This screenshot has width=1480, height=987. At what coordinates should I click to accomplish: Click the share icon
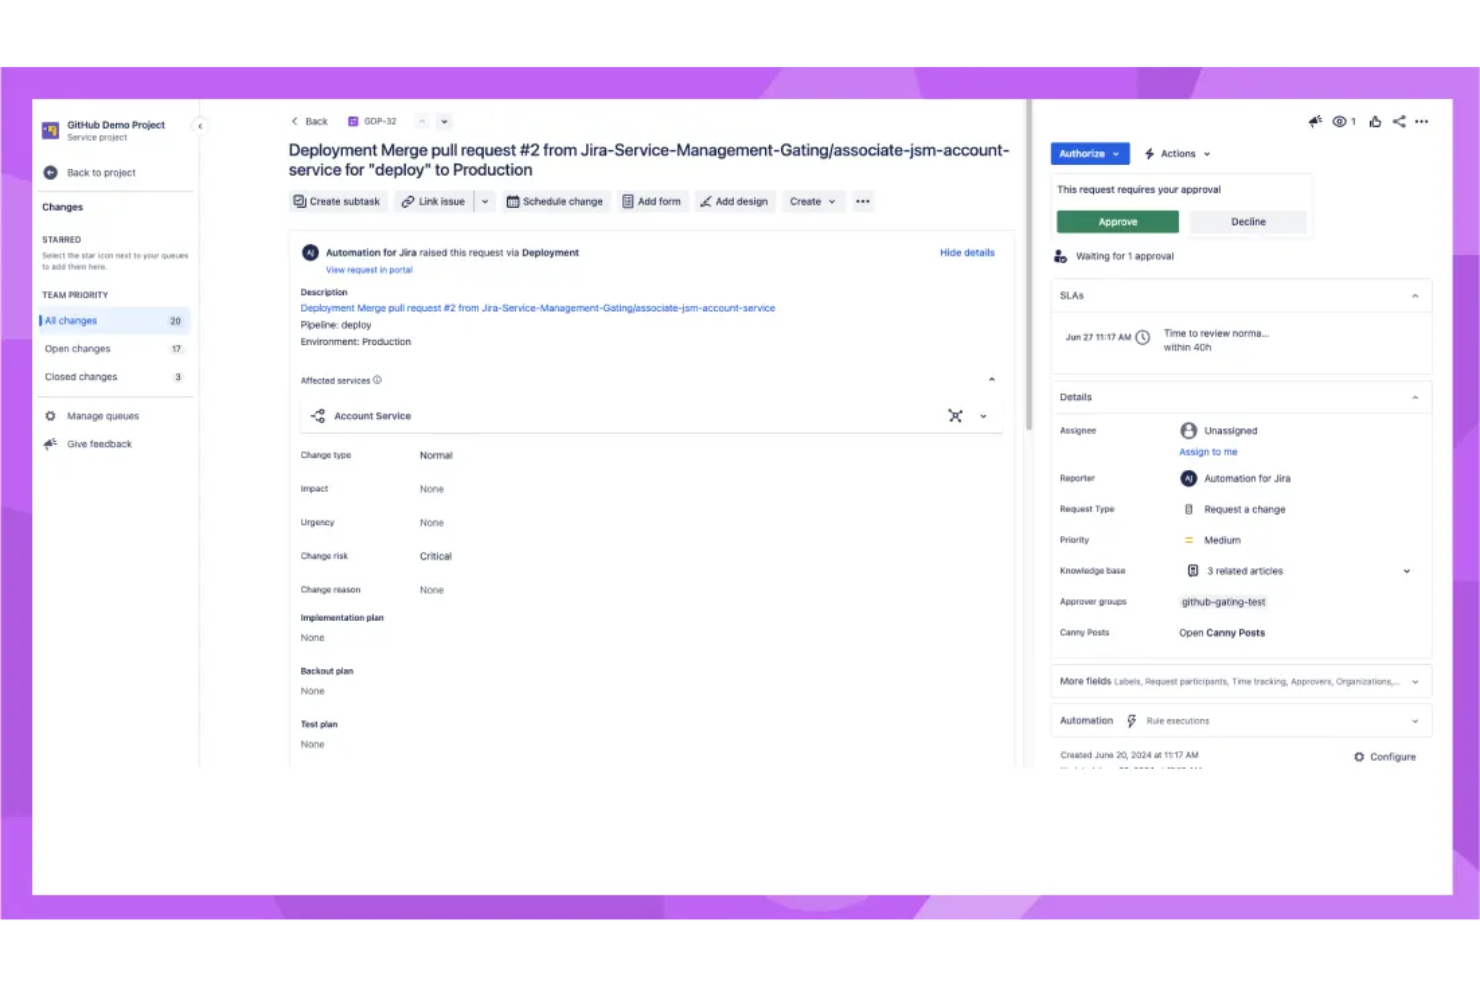pos(1399,122)
